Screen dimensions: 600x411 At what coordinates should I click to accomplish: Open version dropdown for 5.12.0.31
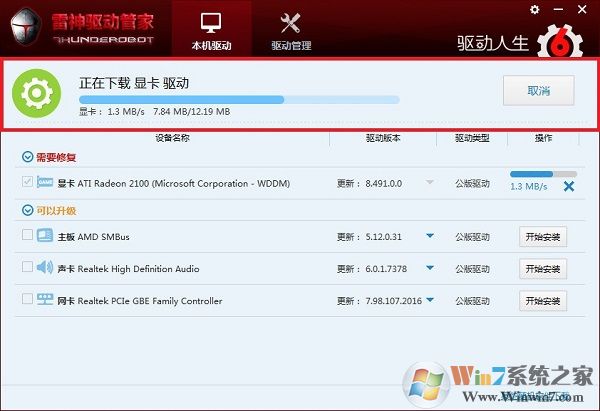click(x=430, y=236)
